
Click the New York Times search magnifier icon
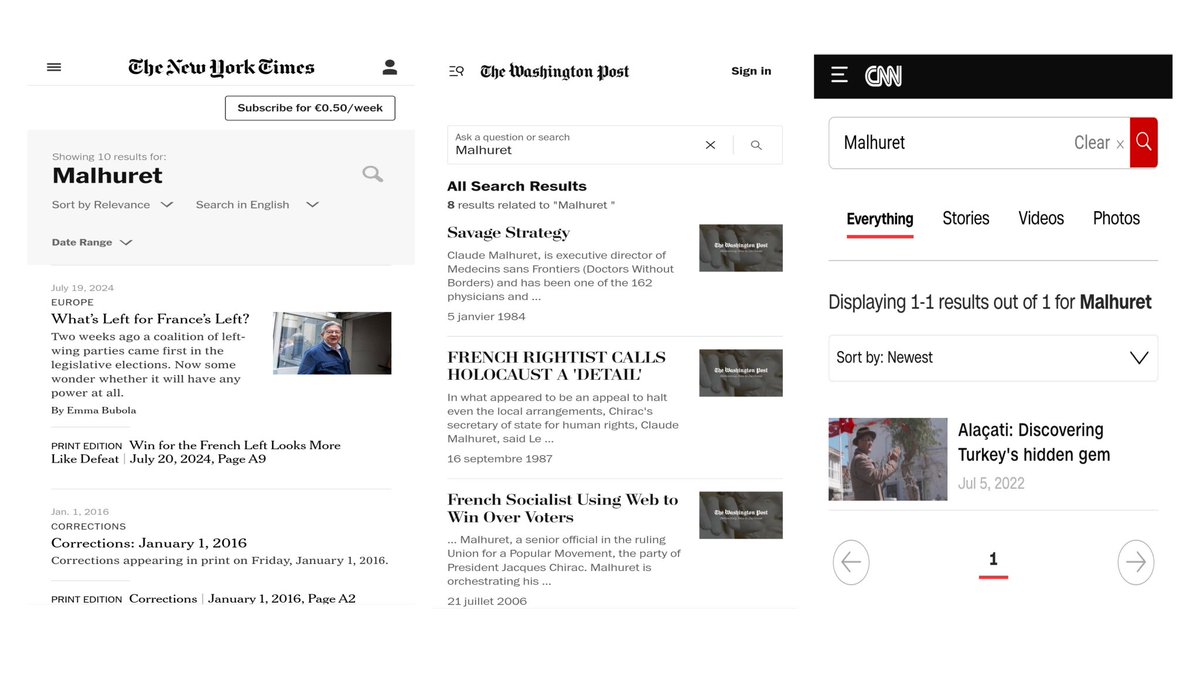coord(373,174)
